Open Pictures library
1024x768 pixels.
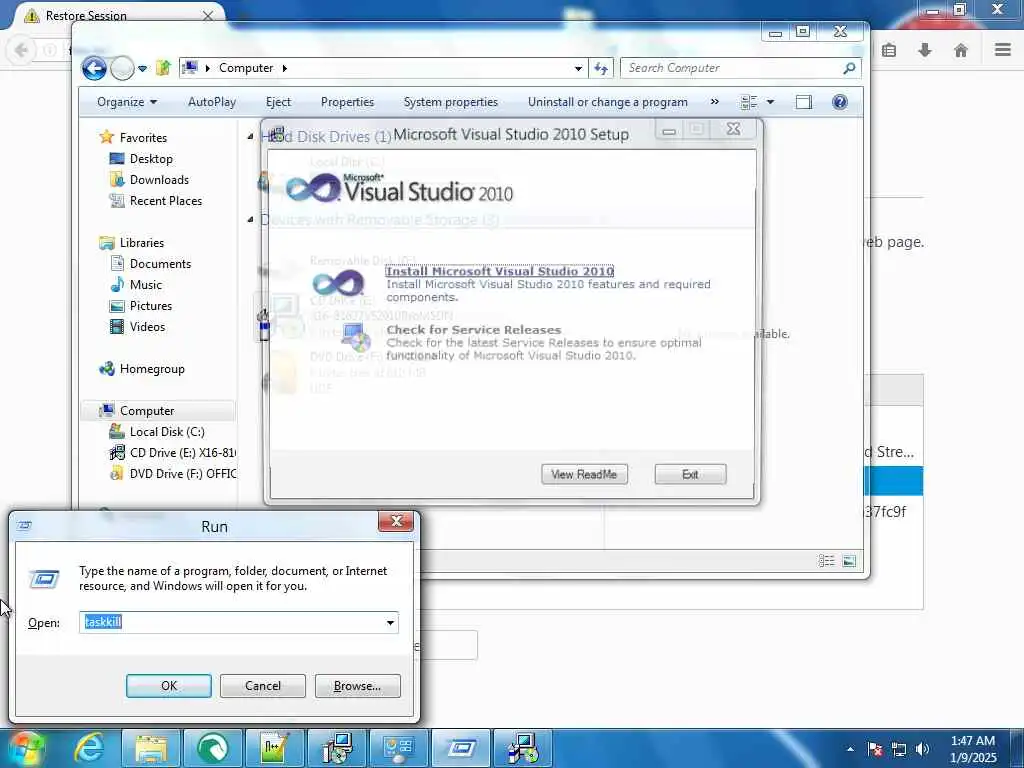tap(151, 306)
